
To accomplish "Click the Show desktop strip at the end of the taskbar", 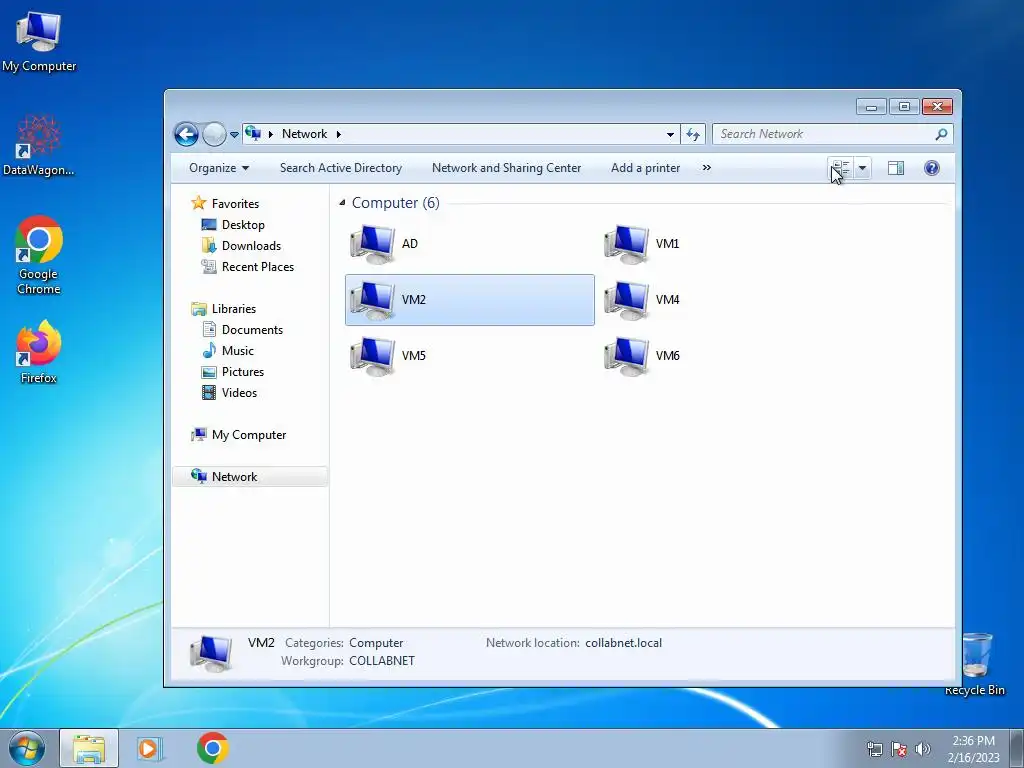I will [x=1017, y=748].
